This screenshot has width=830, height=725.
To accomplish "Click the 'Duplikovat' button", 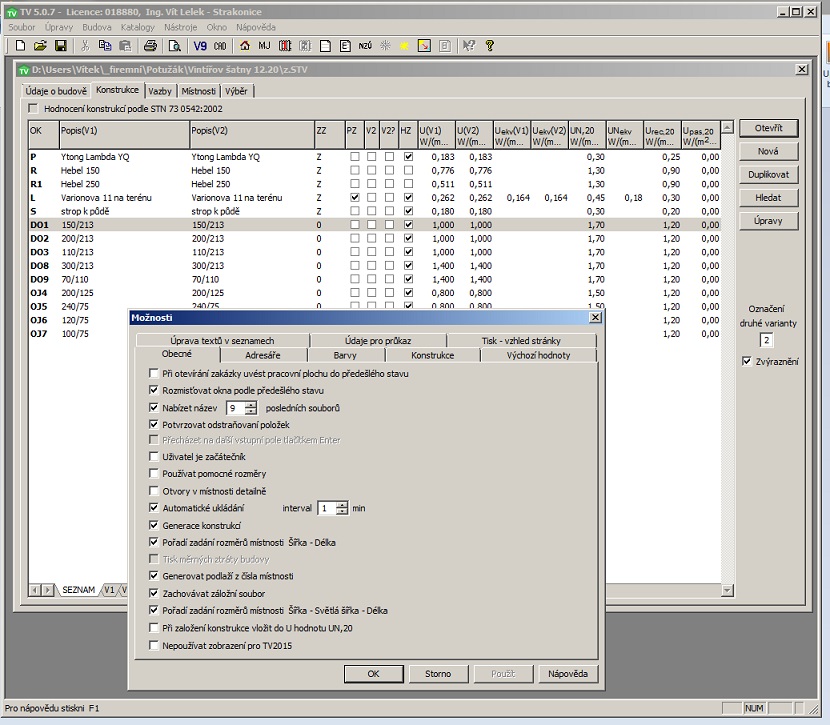I will pyautogui.click(x=768, y=174).
